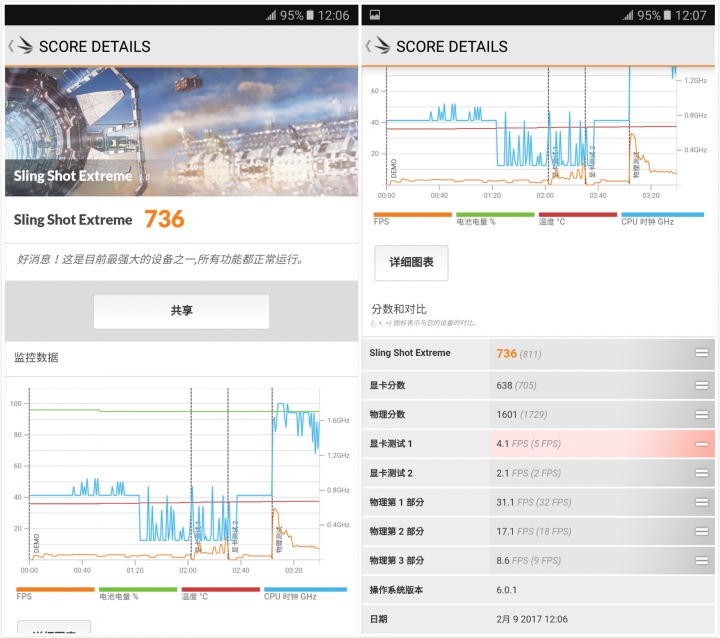Tap the 详细图表 detailed chart button

tap(411, 262)
